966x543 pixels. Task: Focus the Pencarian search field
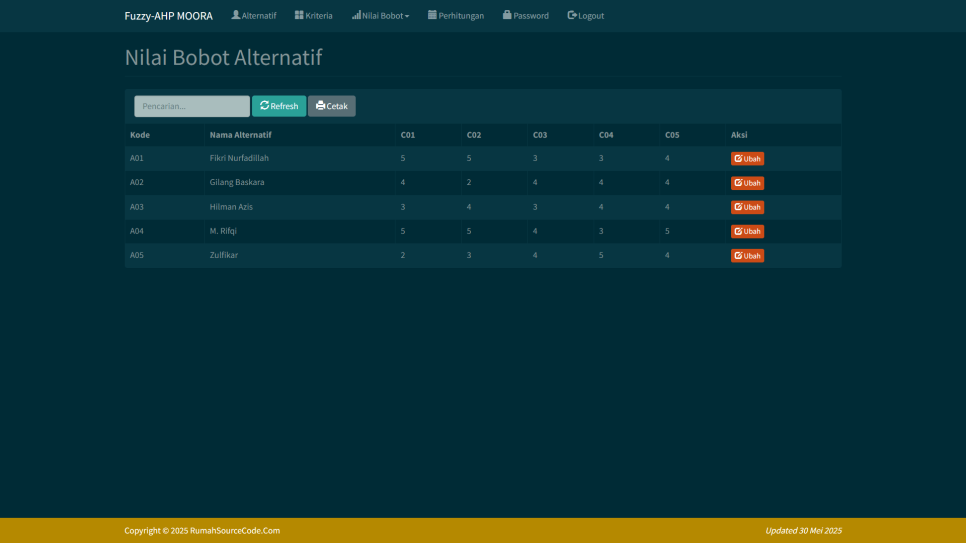pyautogui.click(x=192, y=106)
